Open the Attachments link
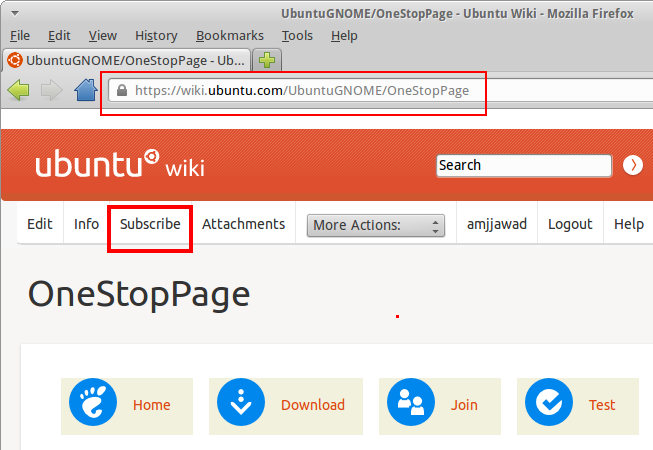 tap(243, 224)
